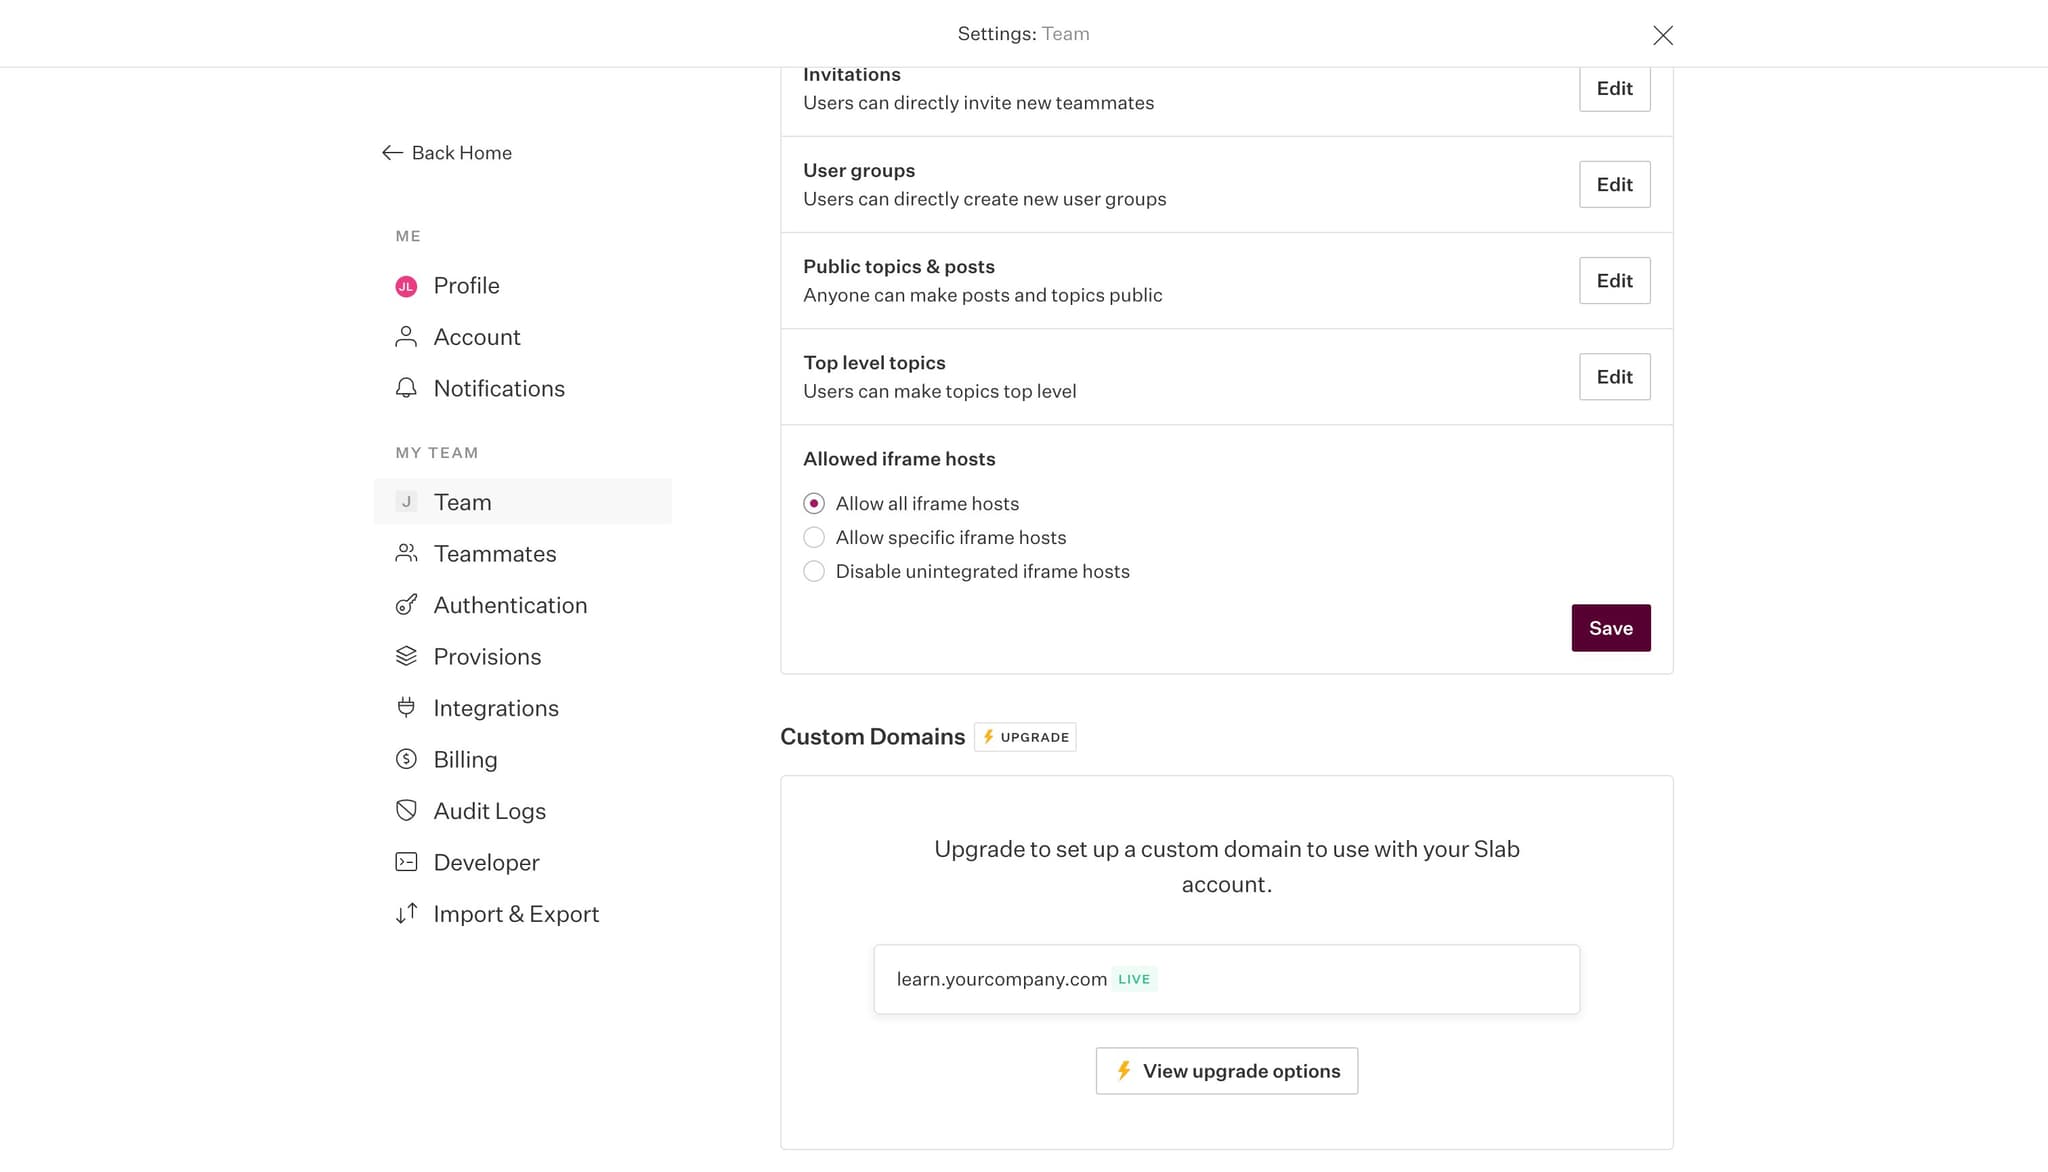This screenshot has height=1172, width=2048.
Task: Click the Audit Logs shield icon
Action: (x=406, y=810)
